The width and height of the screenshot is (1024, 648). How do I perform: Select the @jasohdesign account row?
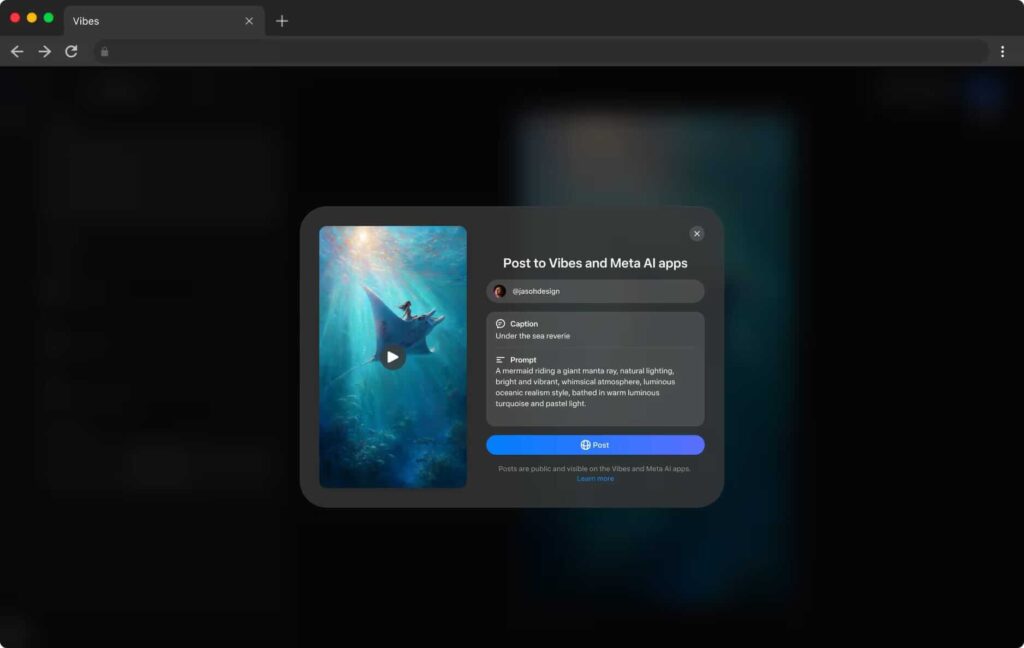coord(595,291)
